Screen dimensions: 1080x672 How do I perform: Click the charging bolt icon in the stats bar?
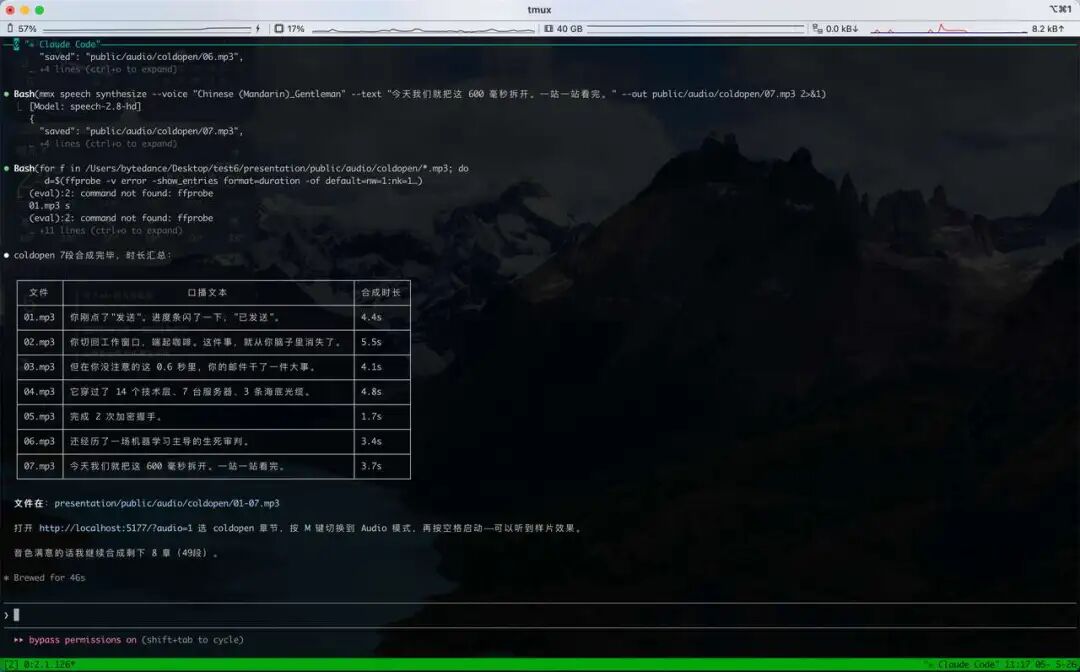click(258, 29)
